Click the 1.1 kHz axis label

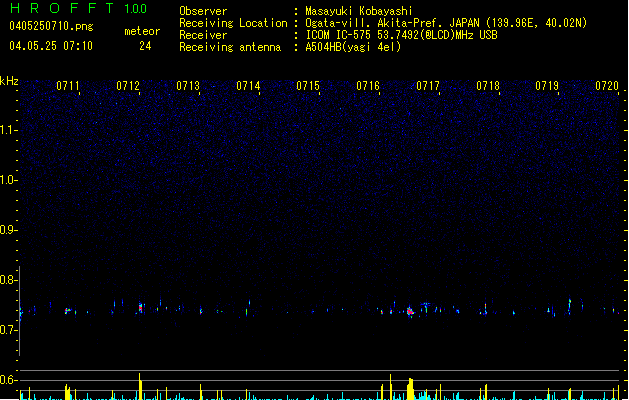click(7, 130)
